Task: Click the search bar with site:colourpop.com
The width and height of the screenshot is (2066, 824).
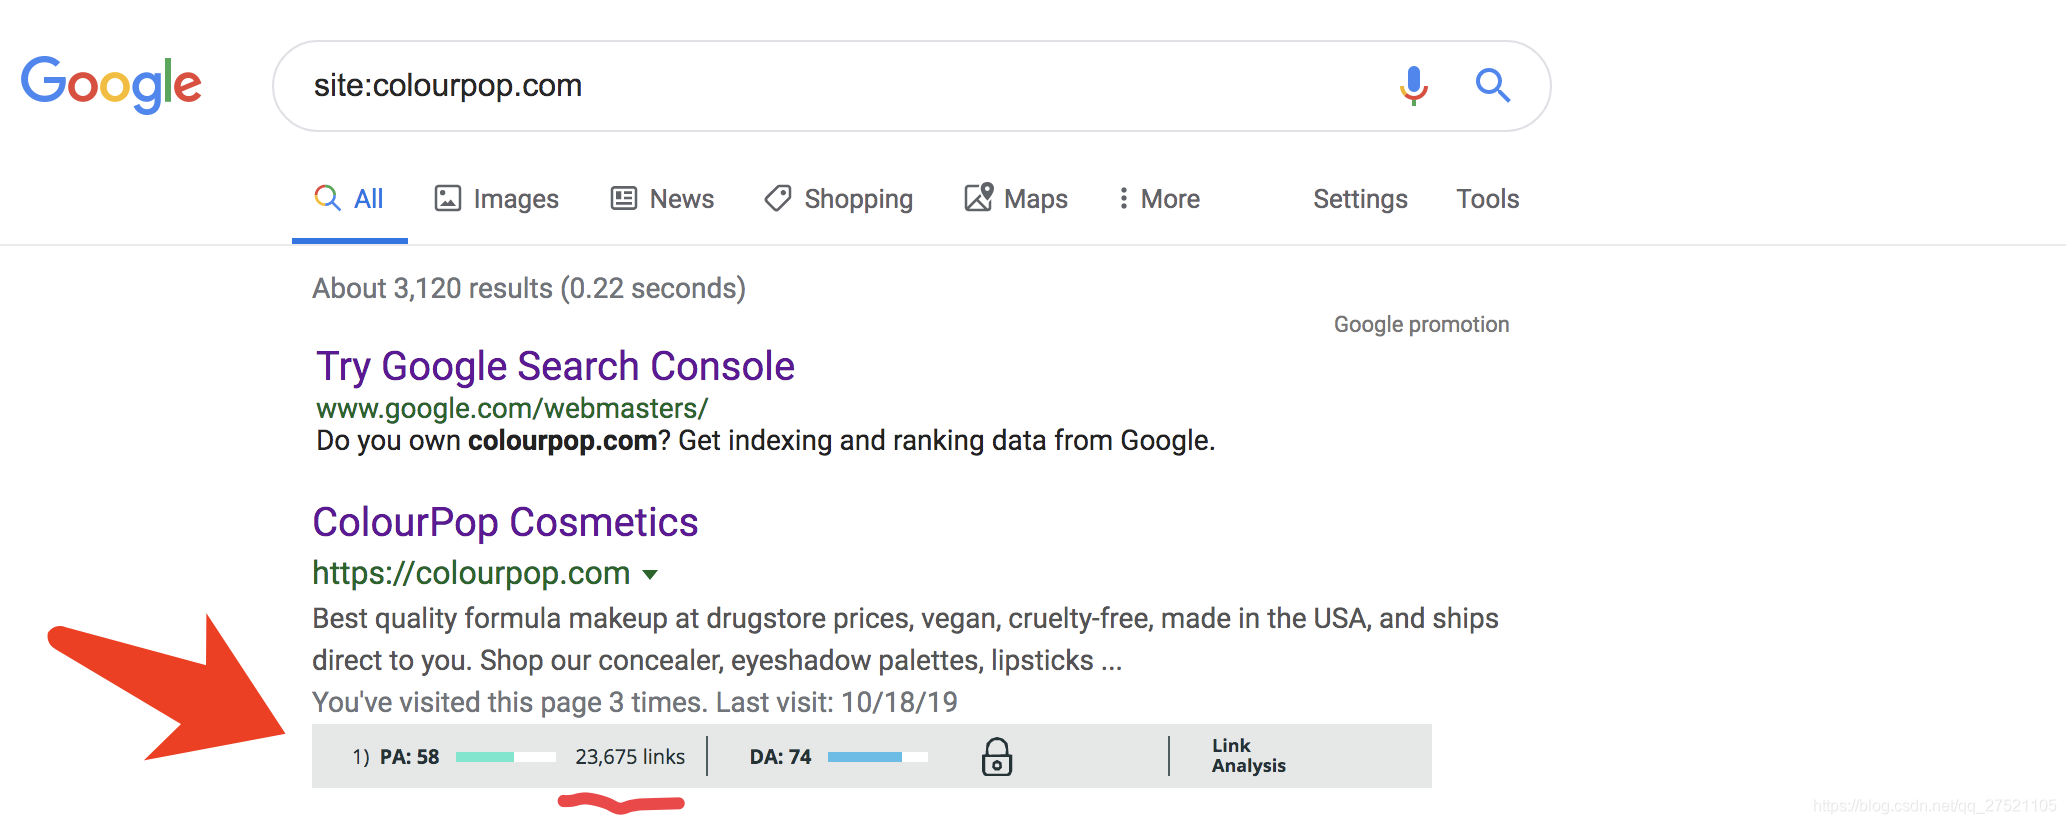Action: click(911, 86)
